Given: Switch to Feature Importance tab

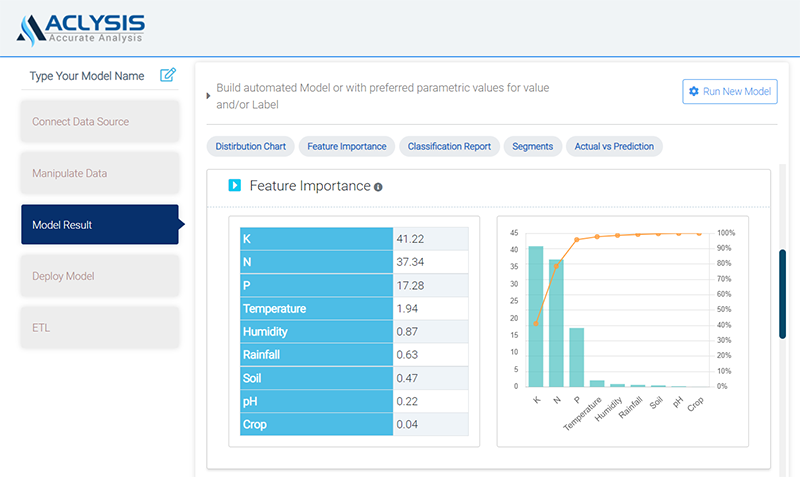Looking at the screenshot, I should point(347,146).
